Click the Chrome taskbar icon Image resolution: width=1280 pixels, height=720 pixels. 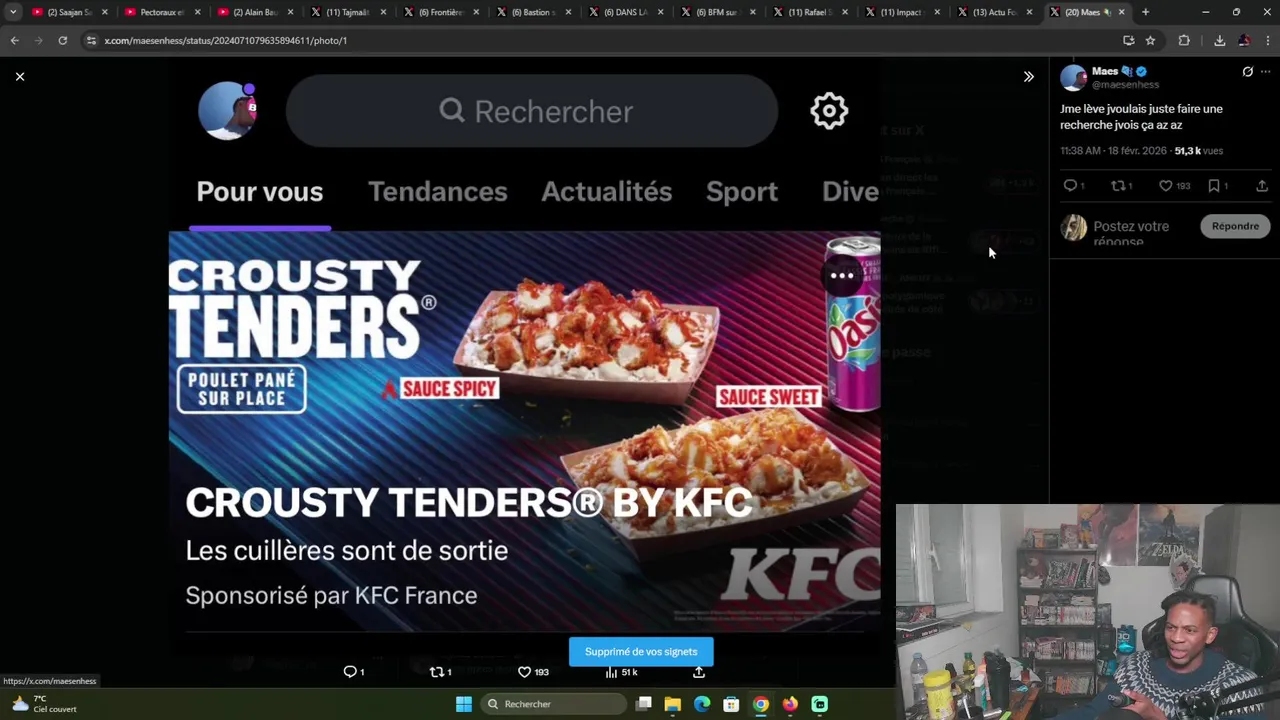tap(761, 704)
